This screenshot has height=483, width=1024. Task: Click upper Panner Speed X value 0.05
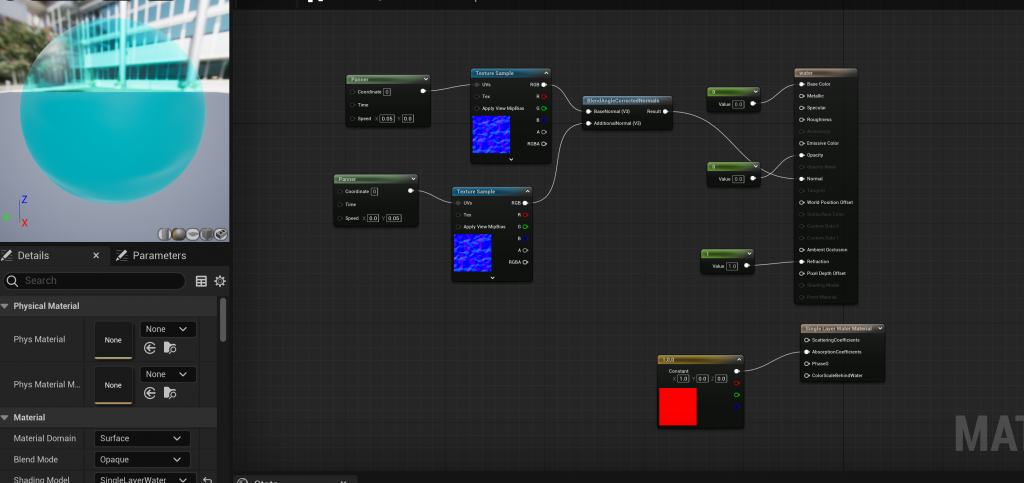click(x=387, y=119)
